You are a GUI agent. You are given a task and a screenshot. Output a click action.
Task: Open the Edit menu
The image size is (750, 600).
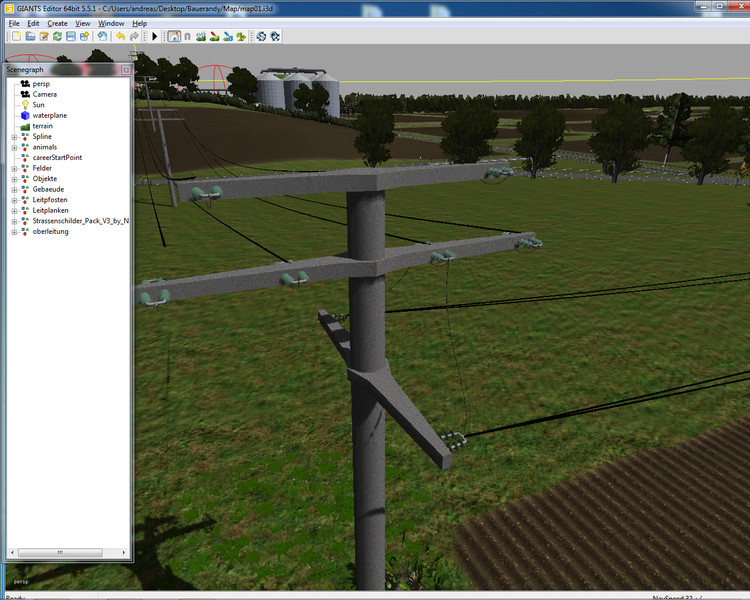point(33,23)
